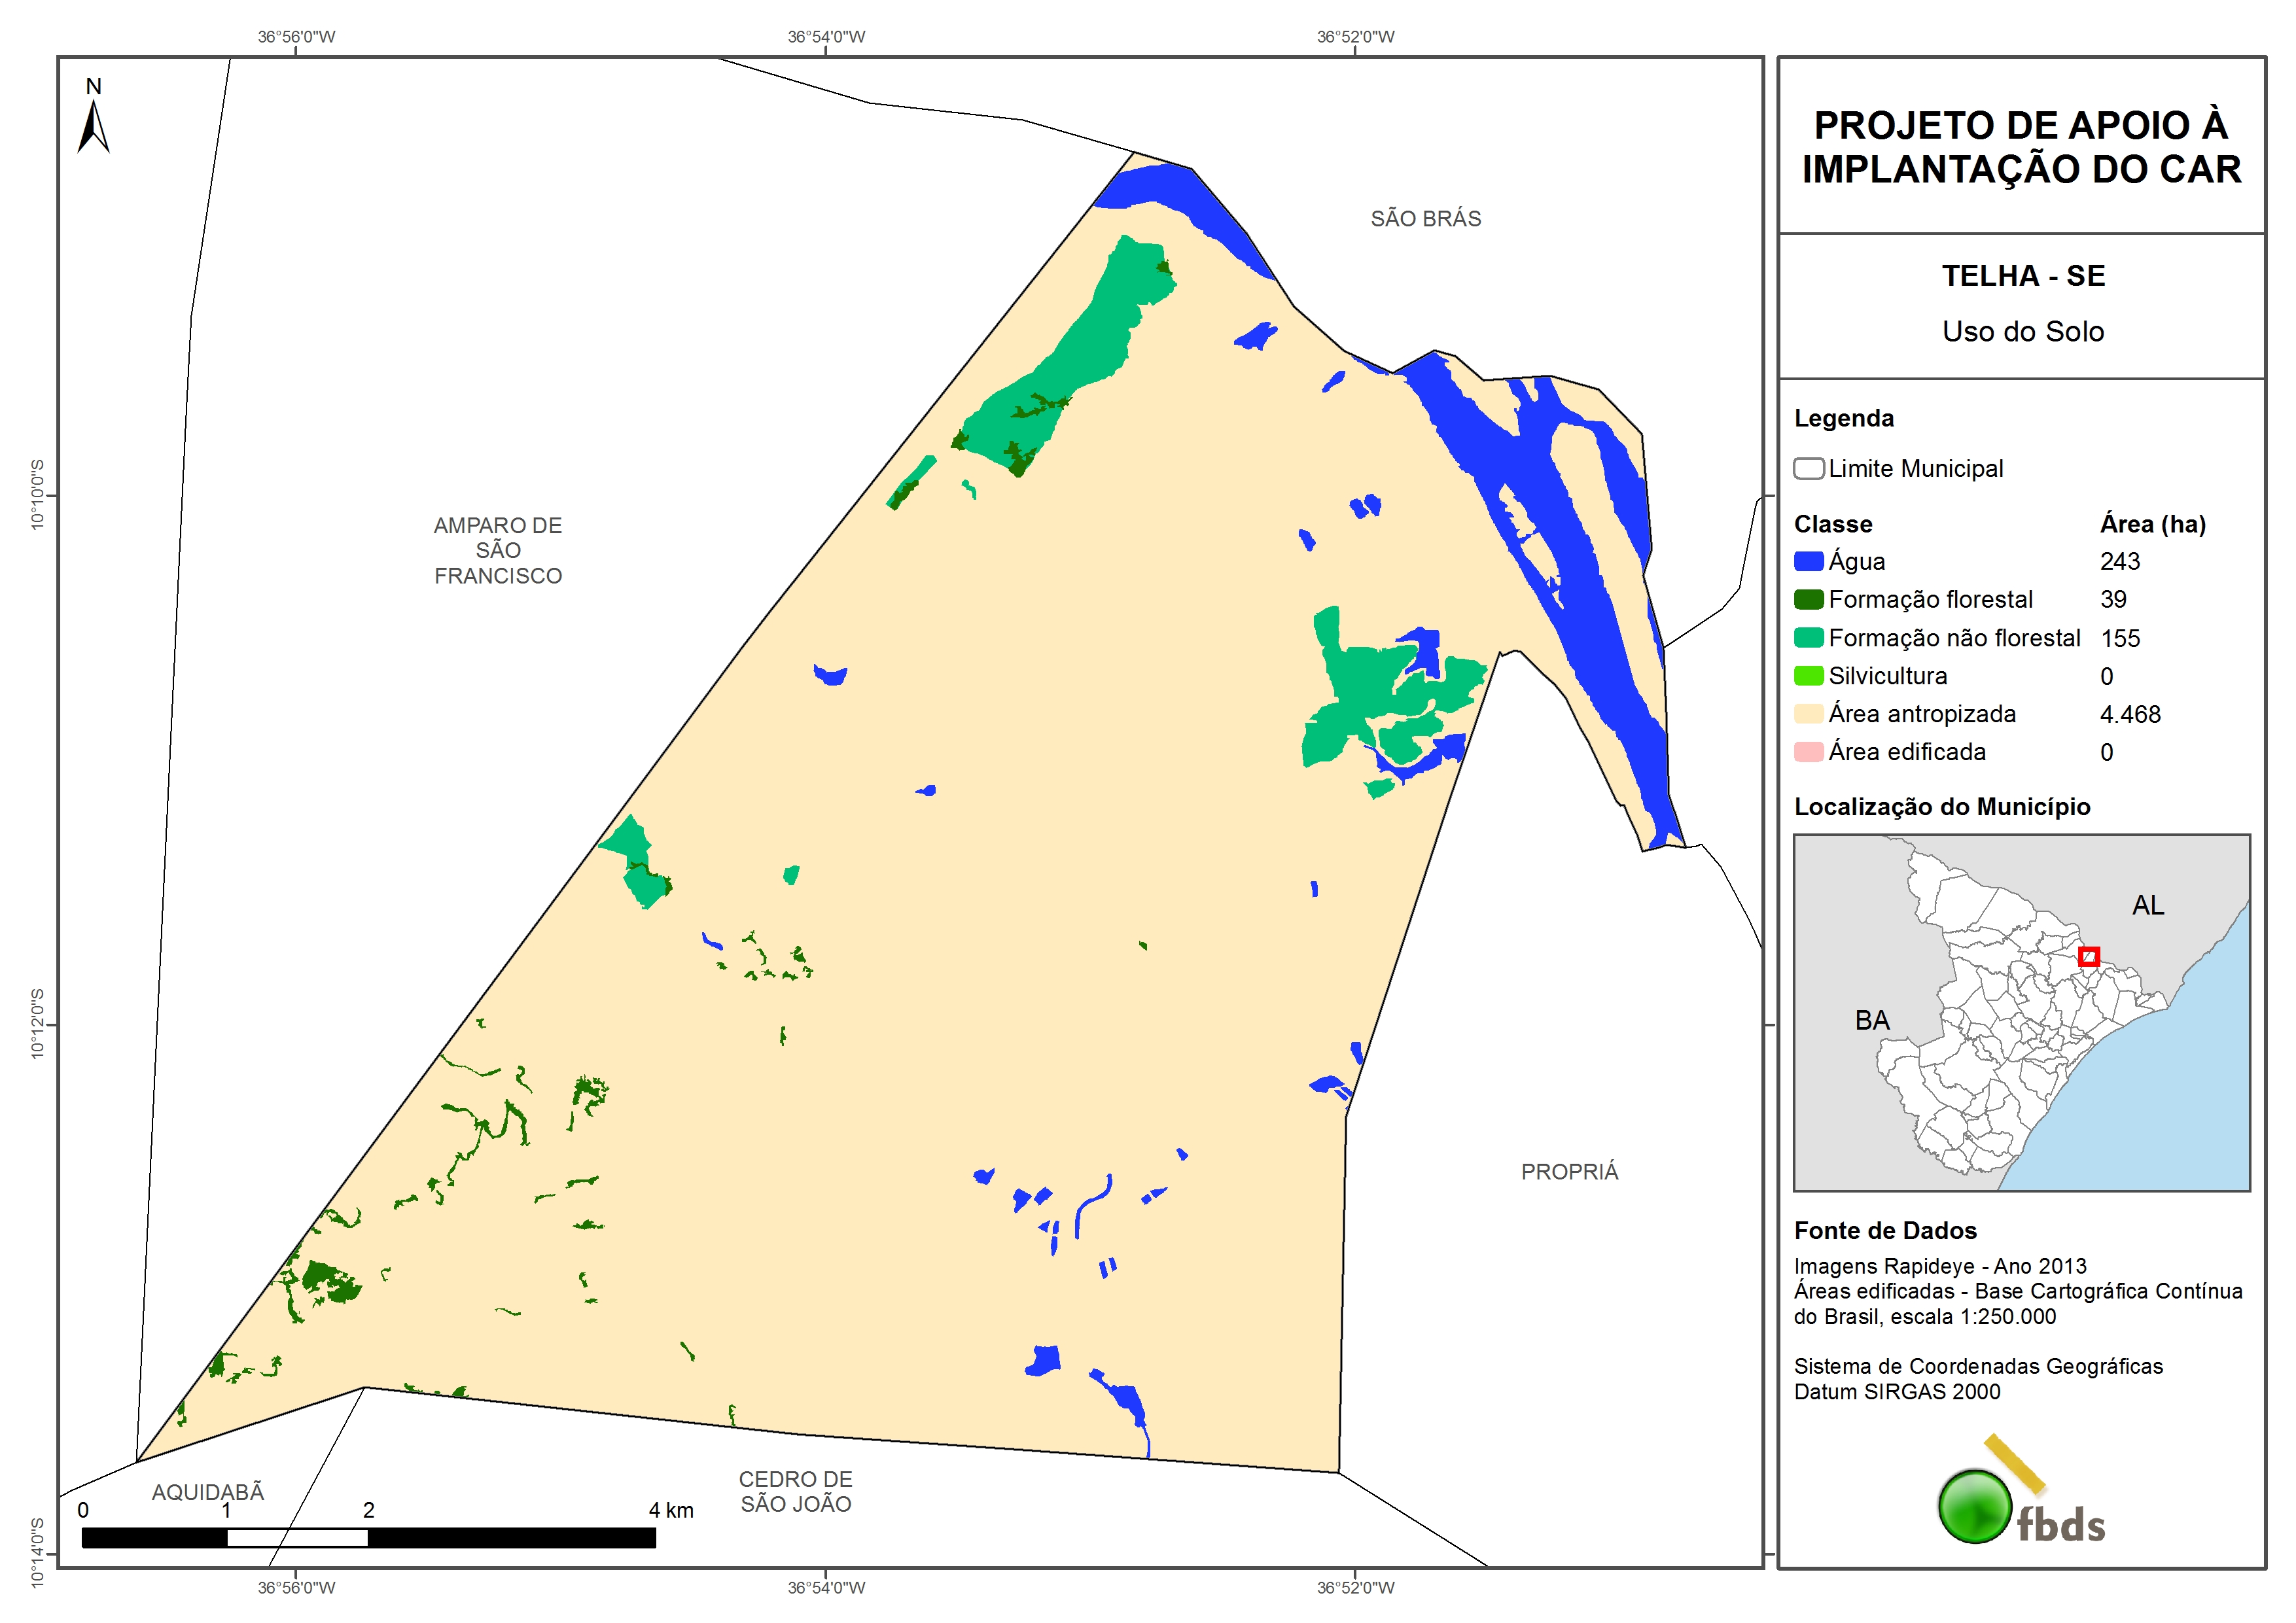
Task: Click the TELHA - SE heading
Action: pos(2023,276)
